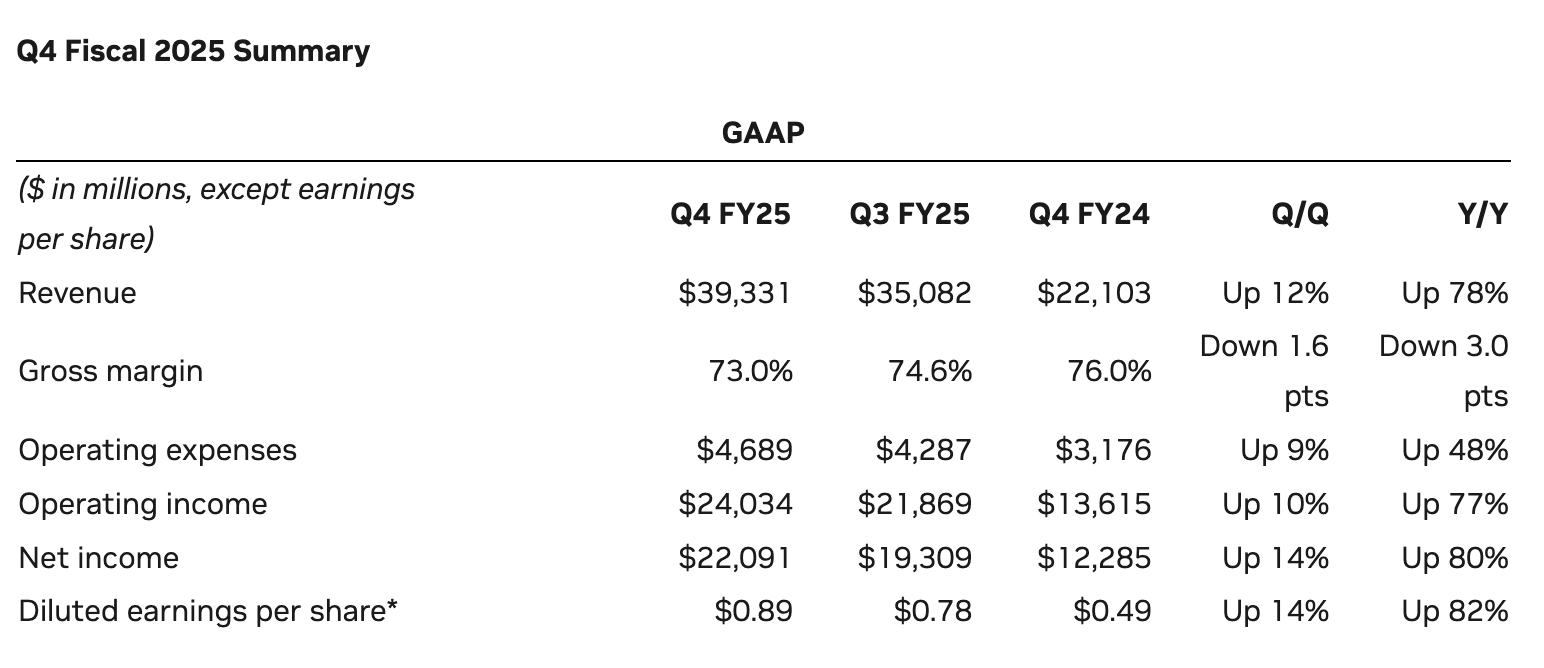Select the Operating expenses row label
This screenshot has height=668, width=1544.
[x=157, y=450]
